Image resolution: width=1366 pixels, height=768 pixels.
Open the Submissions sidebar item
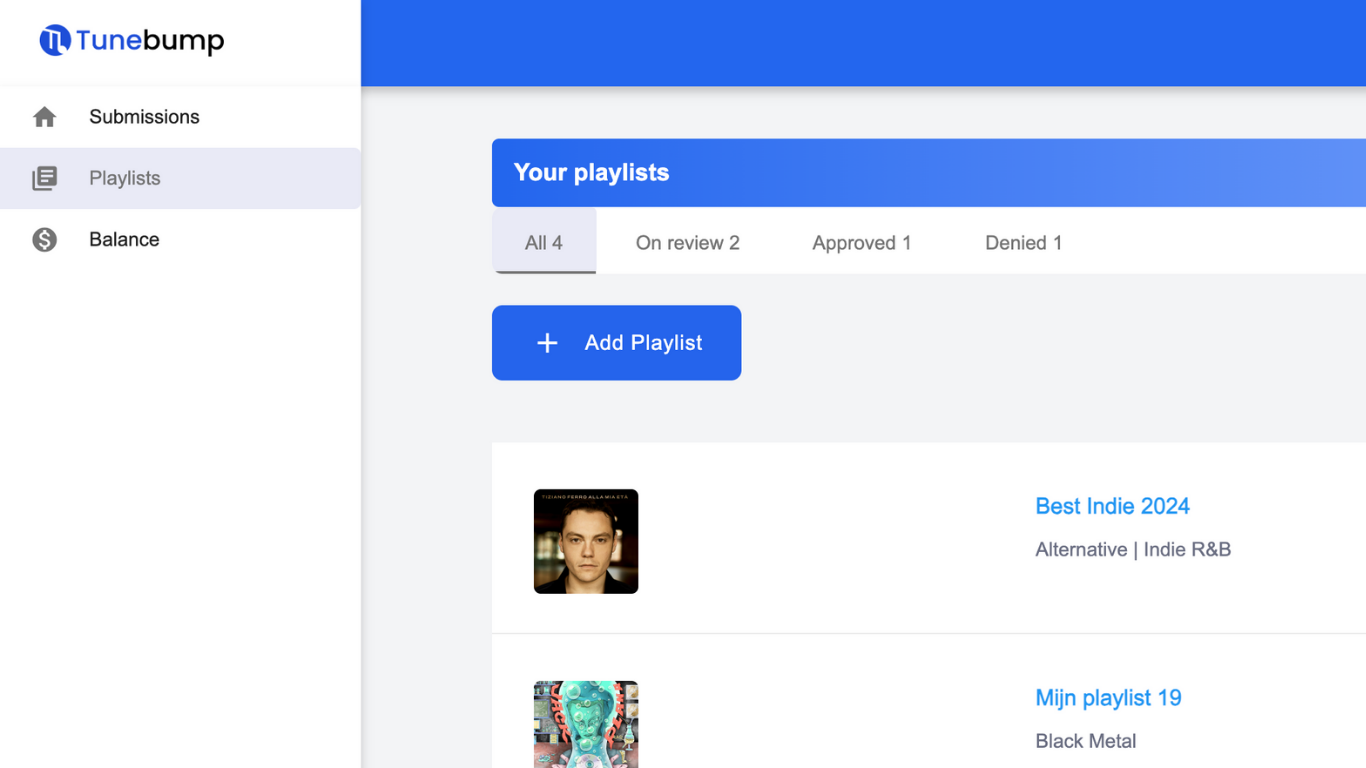coord(180,117)
